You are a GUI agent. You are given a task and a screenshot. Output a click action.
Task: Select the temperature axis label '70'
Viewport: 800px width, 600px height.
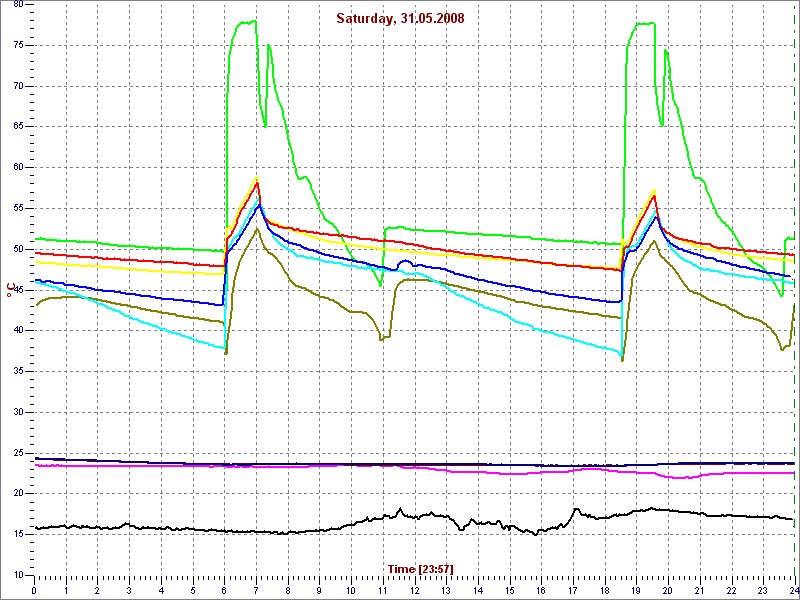[18, 86]
